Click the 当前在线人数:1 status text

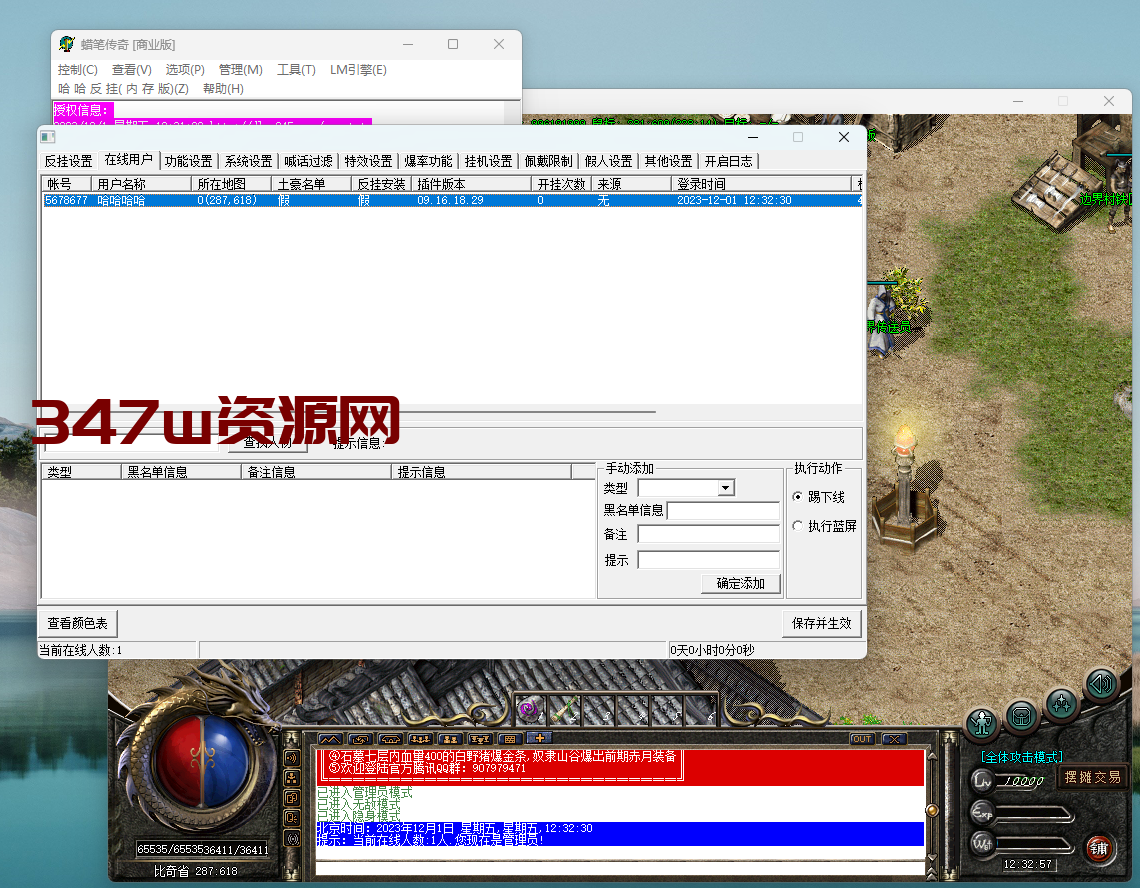tap(80, 650)
